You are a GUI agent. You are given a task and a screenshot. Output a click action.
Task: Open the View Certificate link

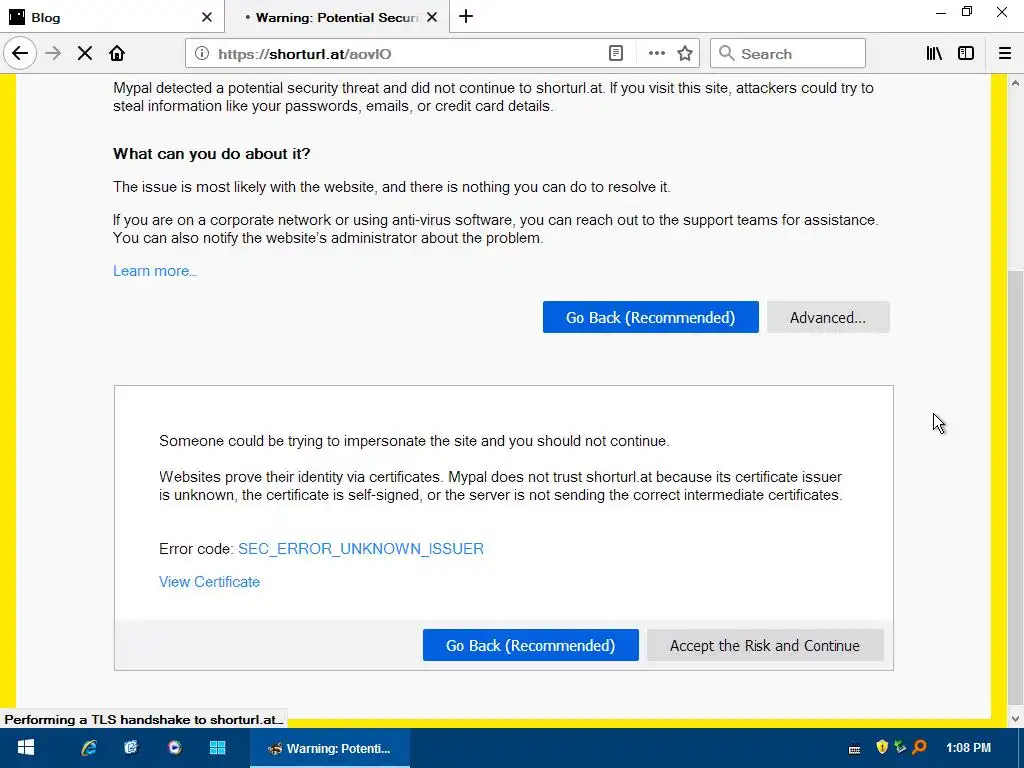pyautogui.click(x=209, y=582)
